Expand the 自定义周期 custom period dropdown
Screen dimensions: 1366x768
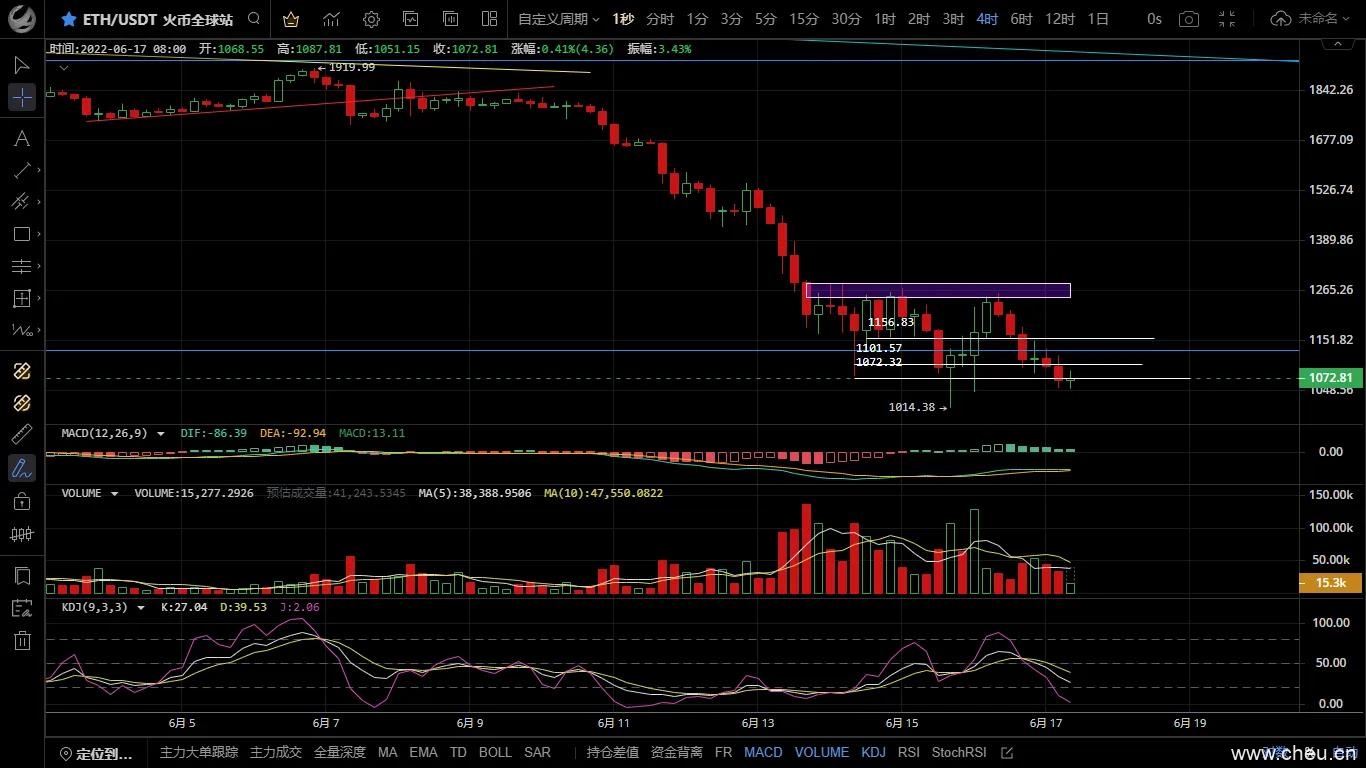click(558, 19)
